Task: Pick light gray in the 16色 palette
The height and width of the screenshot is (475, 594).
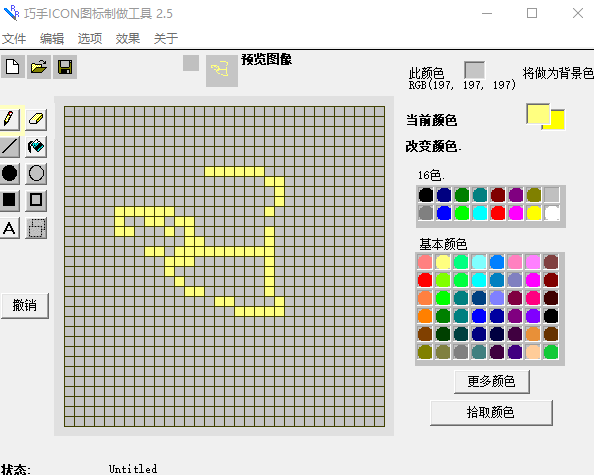Action: point(552,195)
